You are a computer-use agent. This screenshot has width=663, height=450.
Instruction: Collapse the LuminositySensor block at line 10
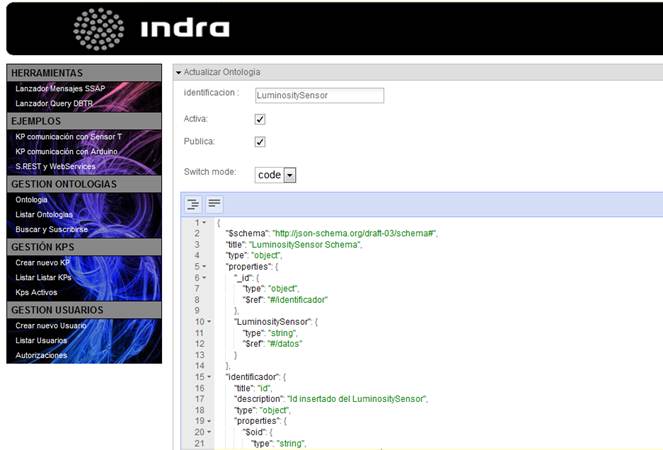(x=204, y=321)
